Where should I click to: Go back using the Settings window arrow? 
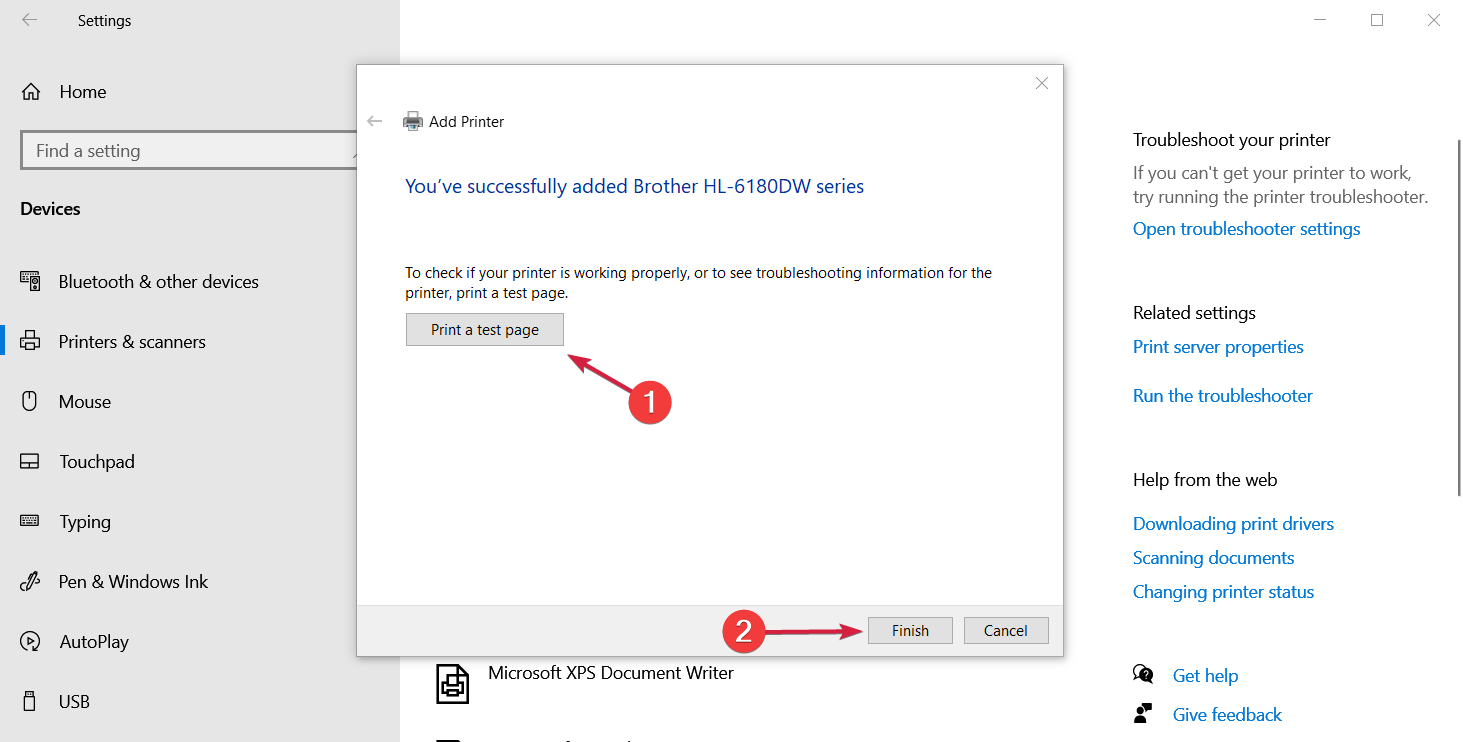coord(30,20)
